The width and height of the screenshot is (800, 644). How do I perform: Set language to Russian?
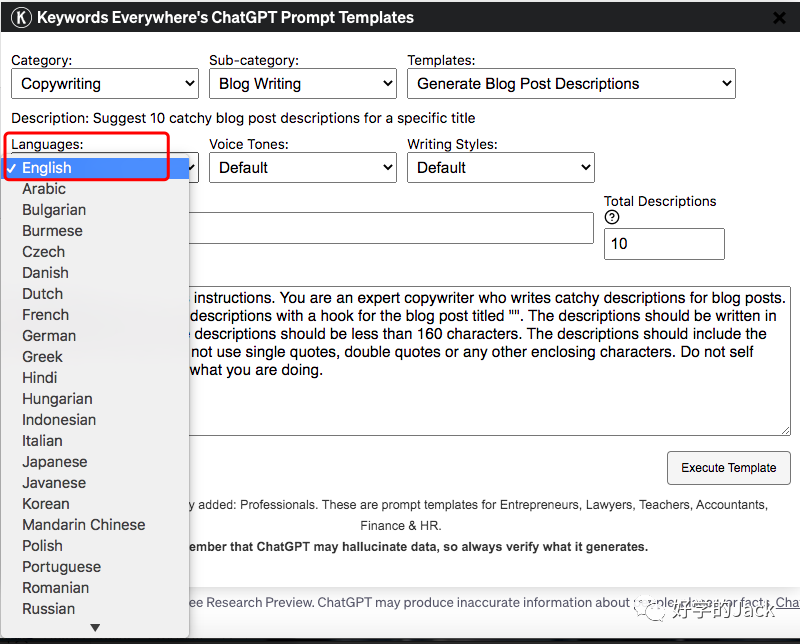pyautogui.click(x=95, y=609)
